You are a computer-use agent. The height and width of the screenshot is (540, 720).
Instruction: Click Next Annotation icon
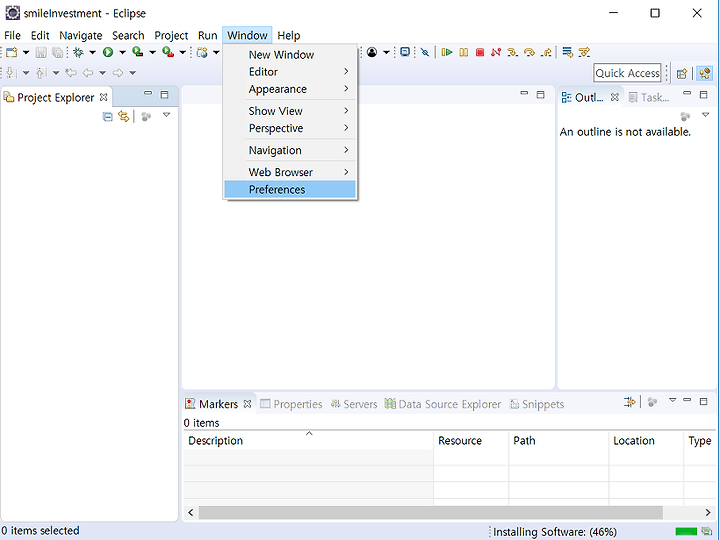11,73
